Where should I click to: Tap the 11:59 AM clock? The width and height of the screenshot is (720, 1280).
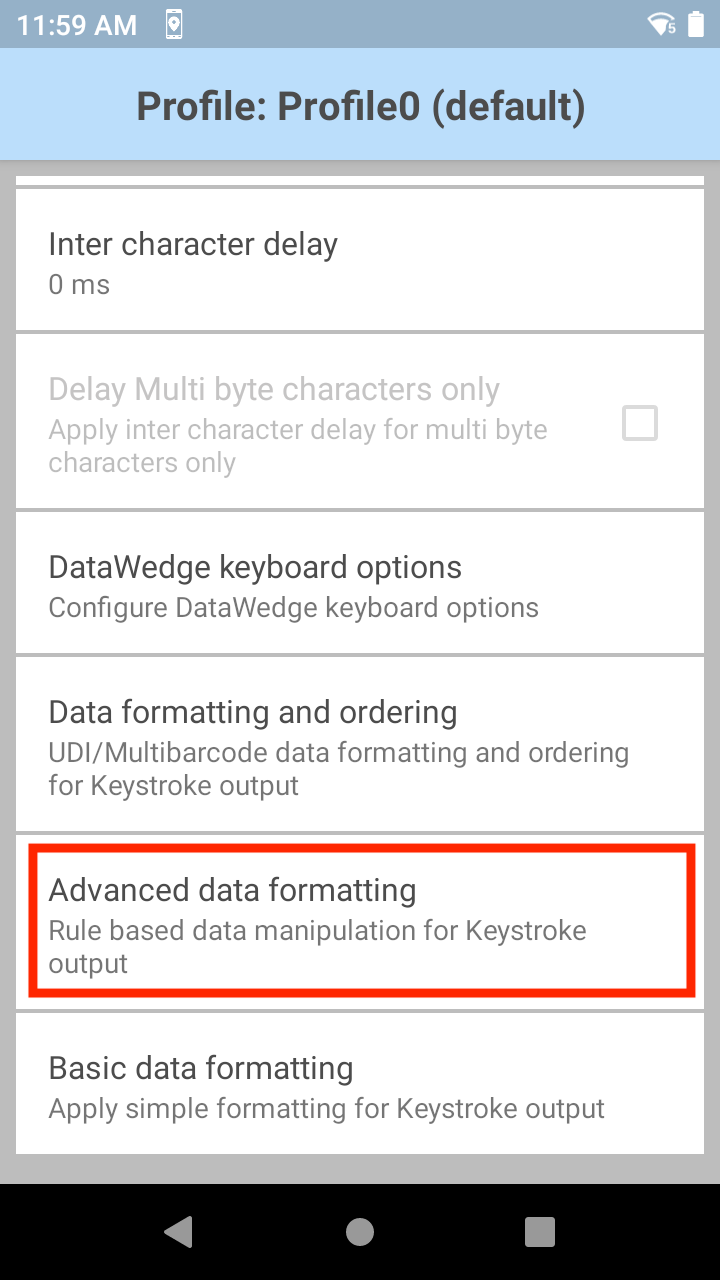(77, 25)
